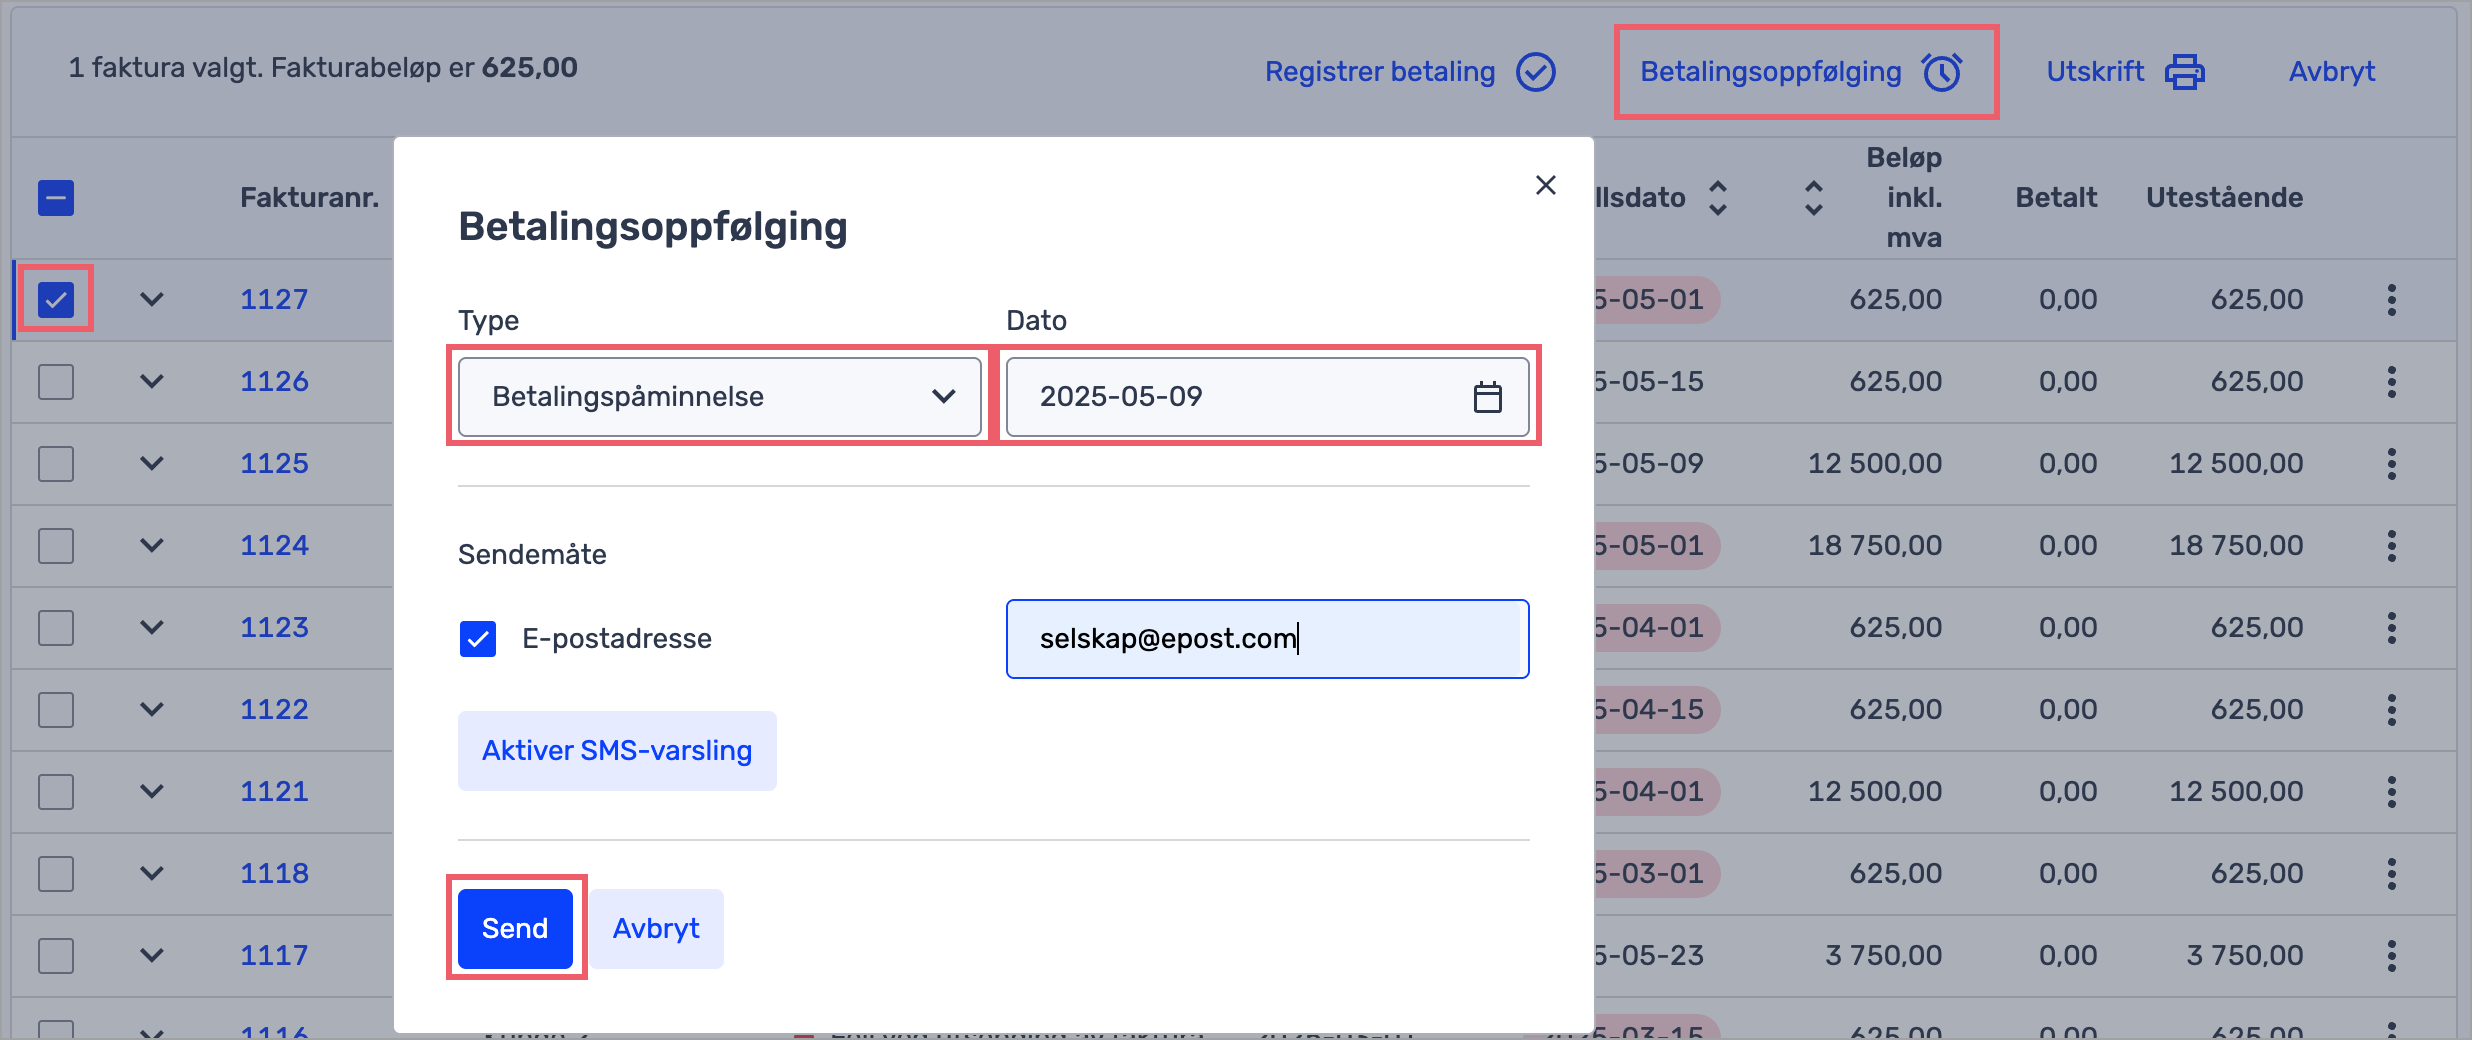Click the email field containing selskap@epost.com
This screenshot has width=2472, height=1040.
click(x=1267, y=639)
